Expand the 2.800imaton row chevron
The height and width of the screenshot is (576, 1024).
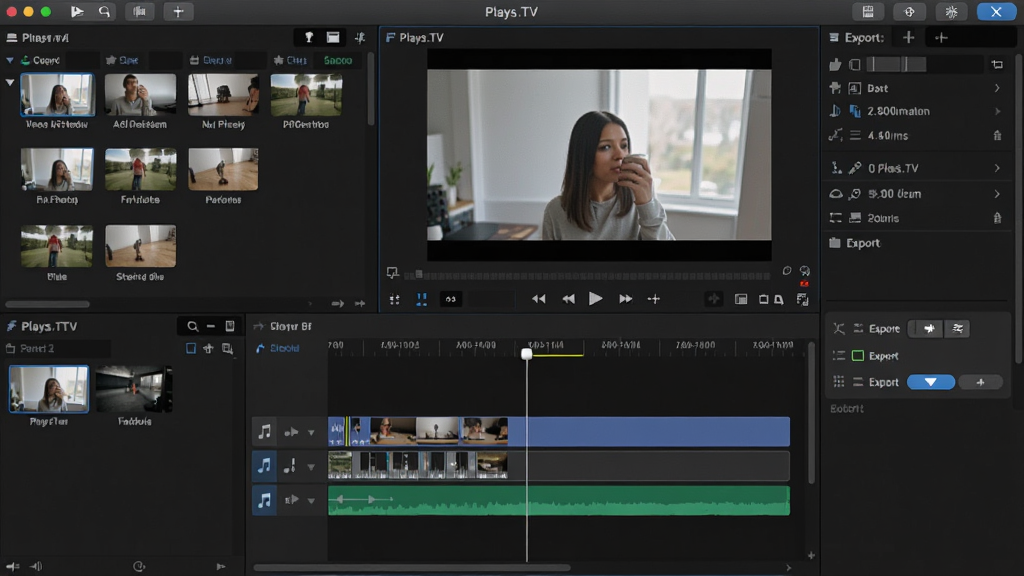tap(997, 112)
